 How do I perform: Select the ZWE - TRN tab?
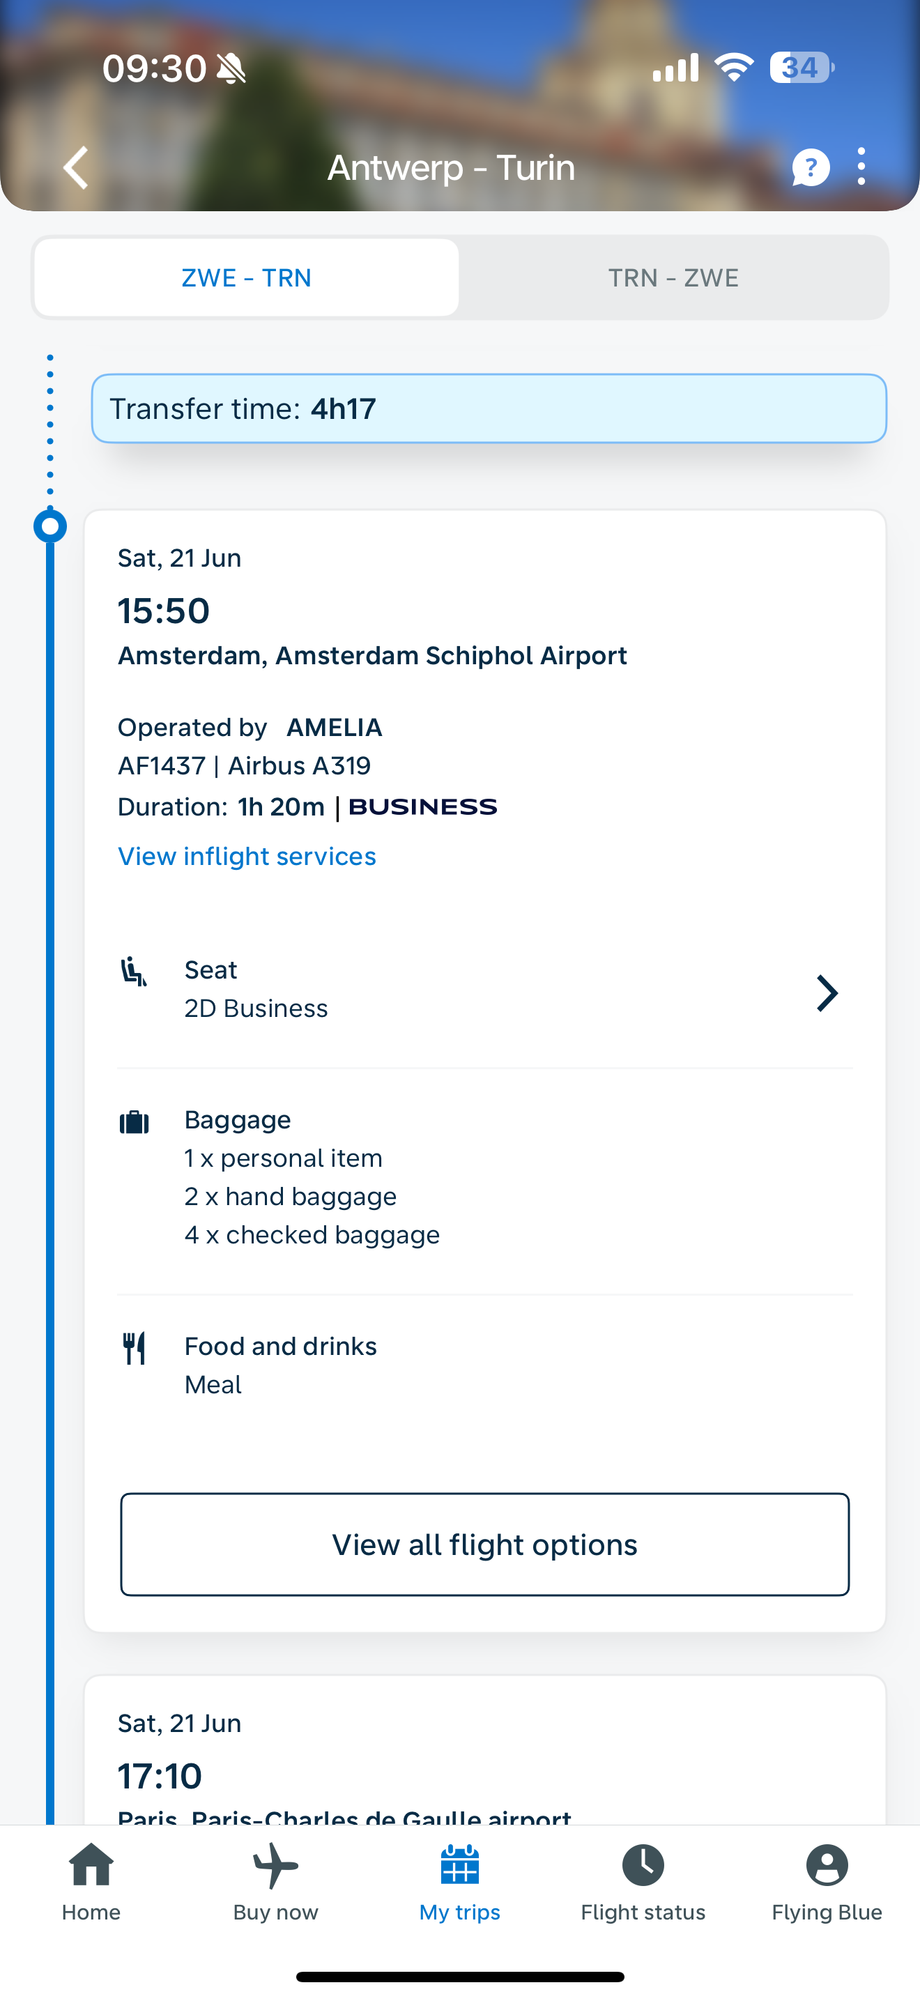tap(246, 278)
